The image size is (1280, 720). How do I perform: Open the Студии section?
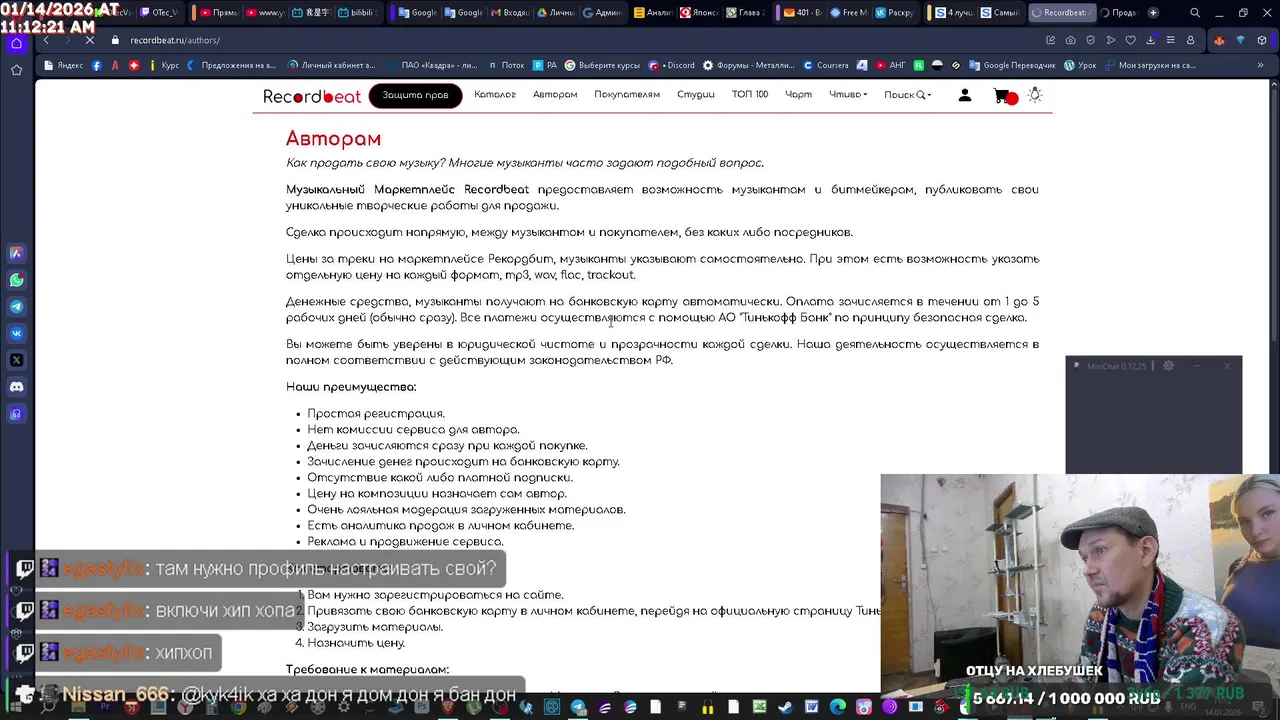click(695, 95)
